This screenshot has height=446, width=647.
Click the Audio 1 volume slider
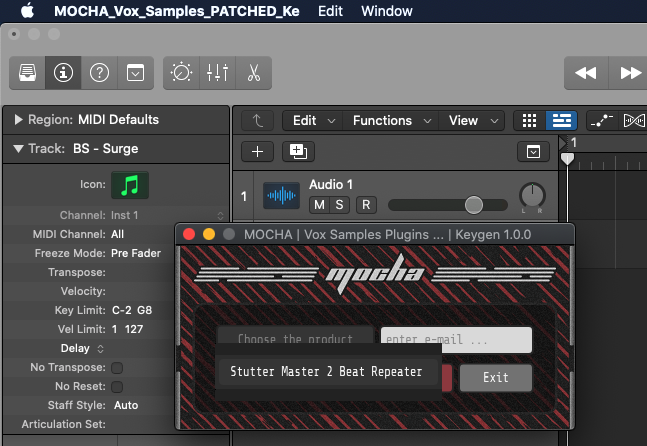click(x=448, y=205)
